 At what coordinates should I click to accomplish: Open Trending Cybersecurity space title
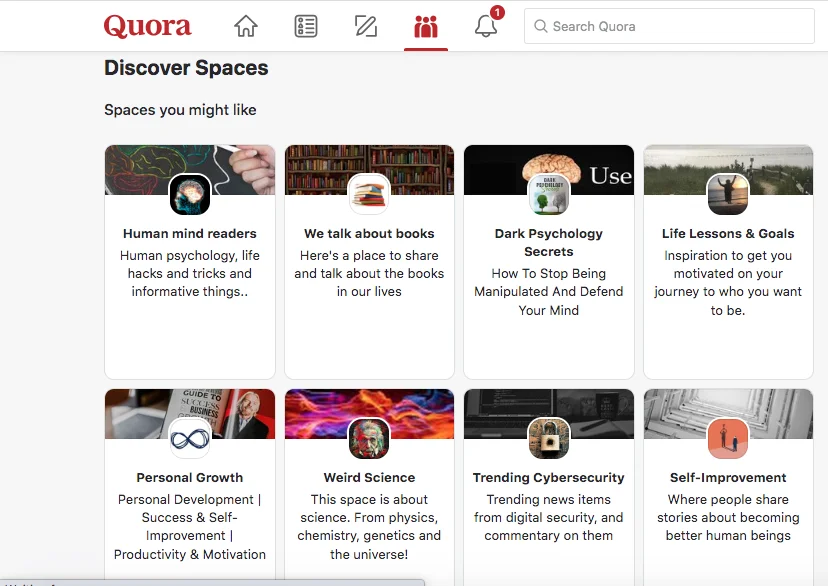click(549, 477)
